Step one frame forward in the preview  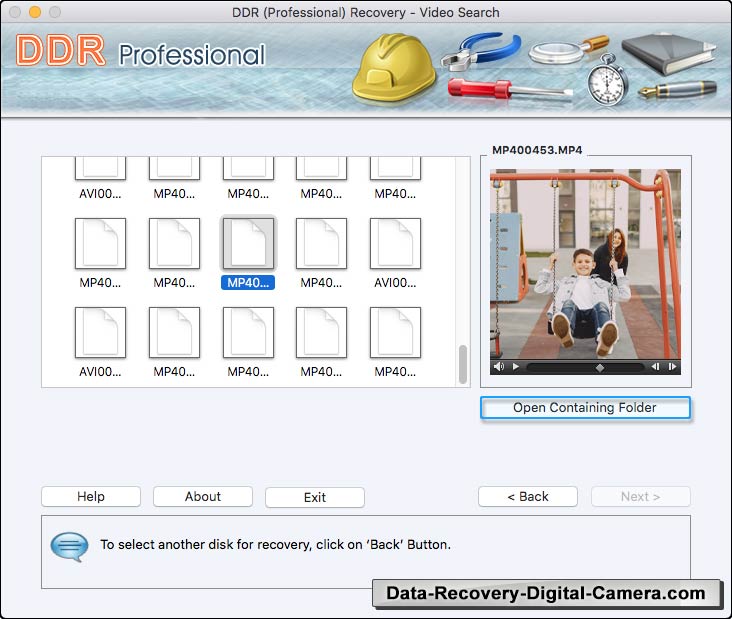coord(672,367)
